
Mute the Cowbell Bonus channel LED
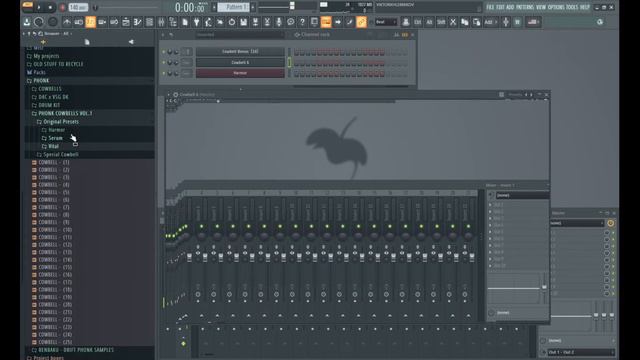tap(164, 52)
